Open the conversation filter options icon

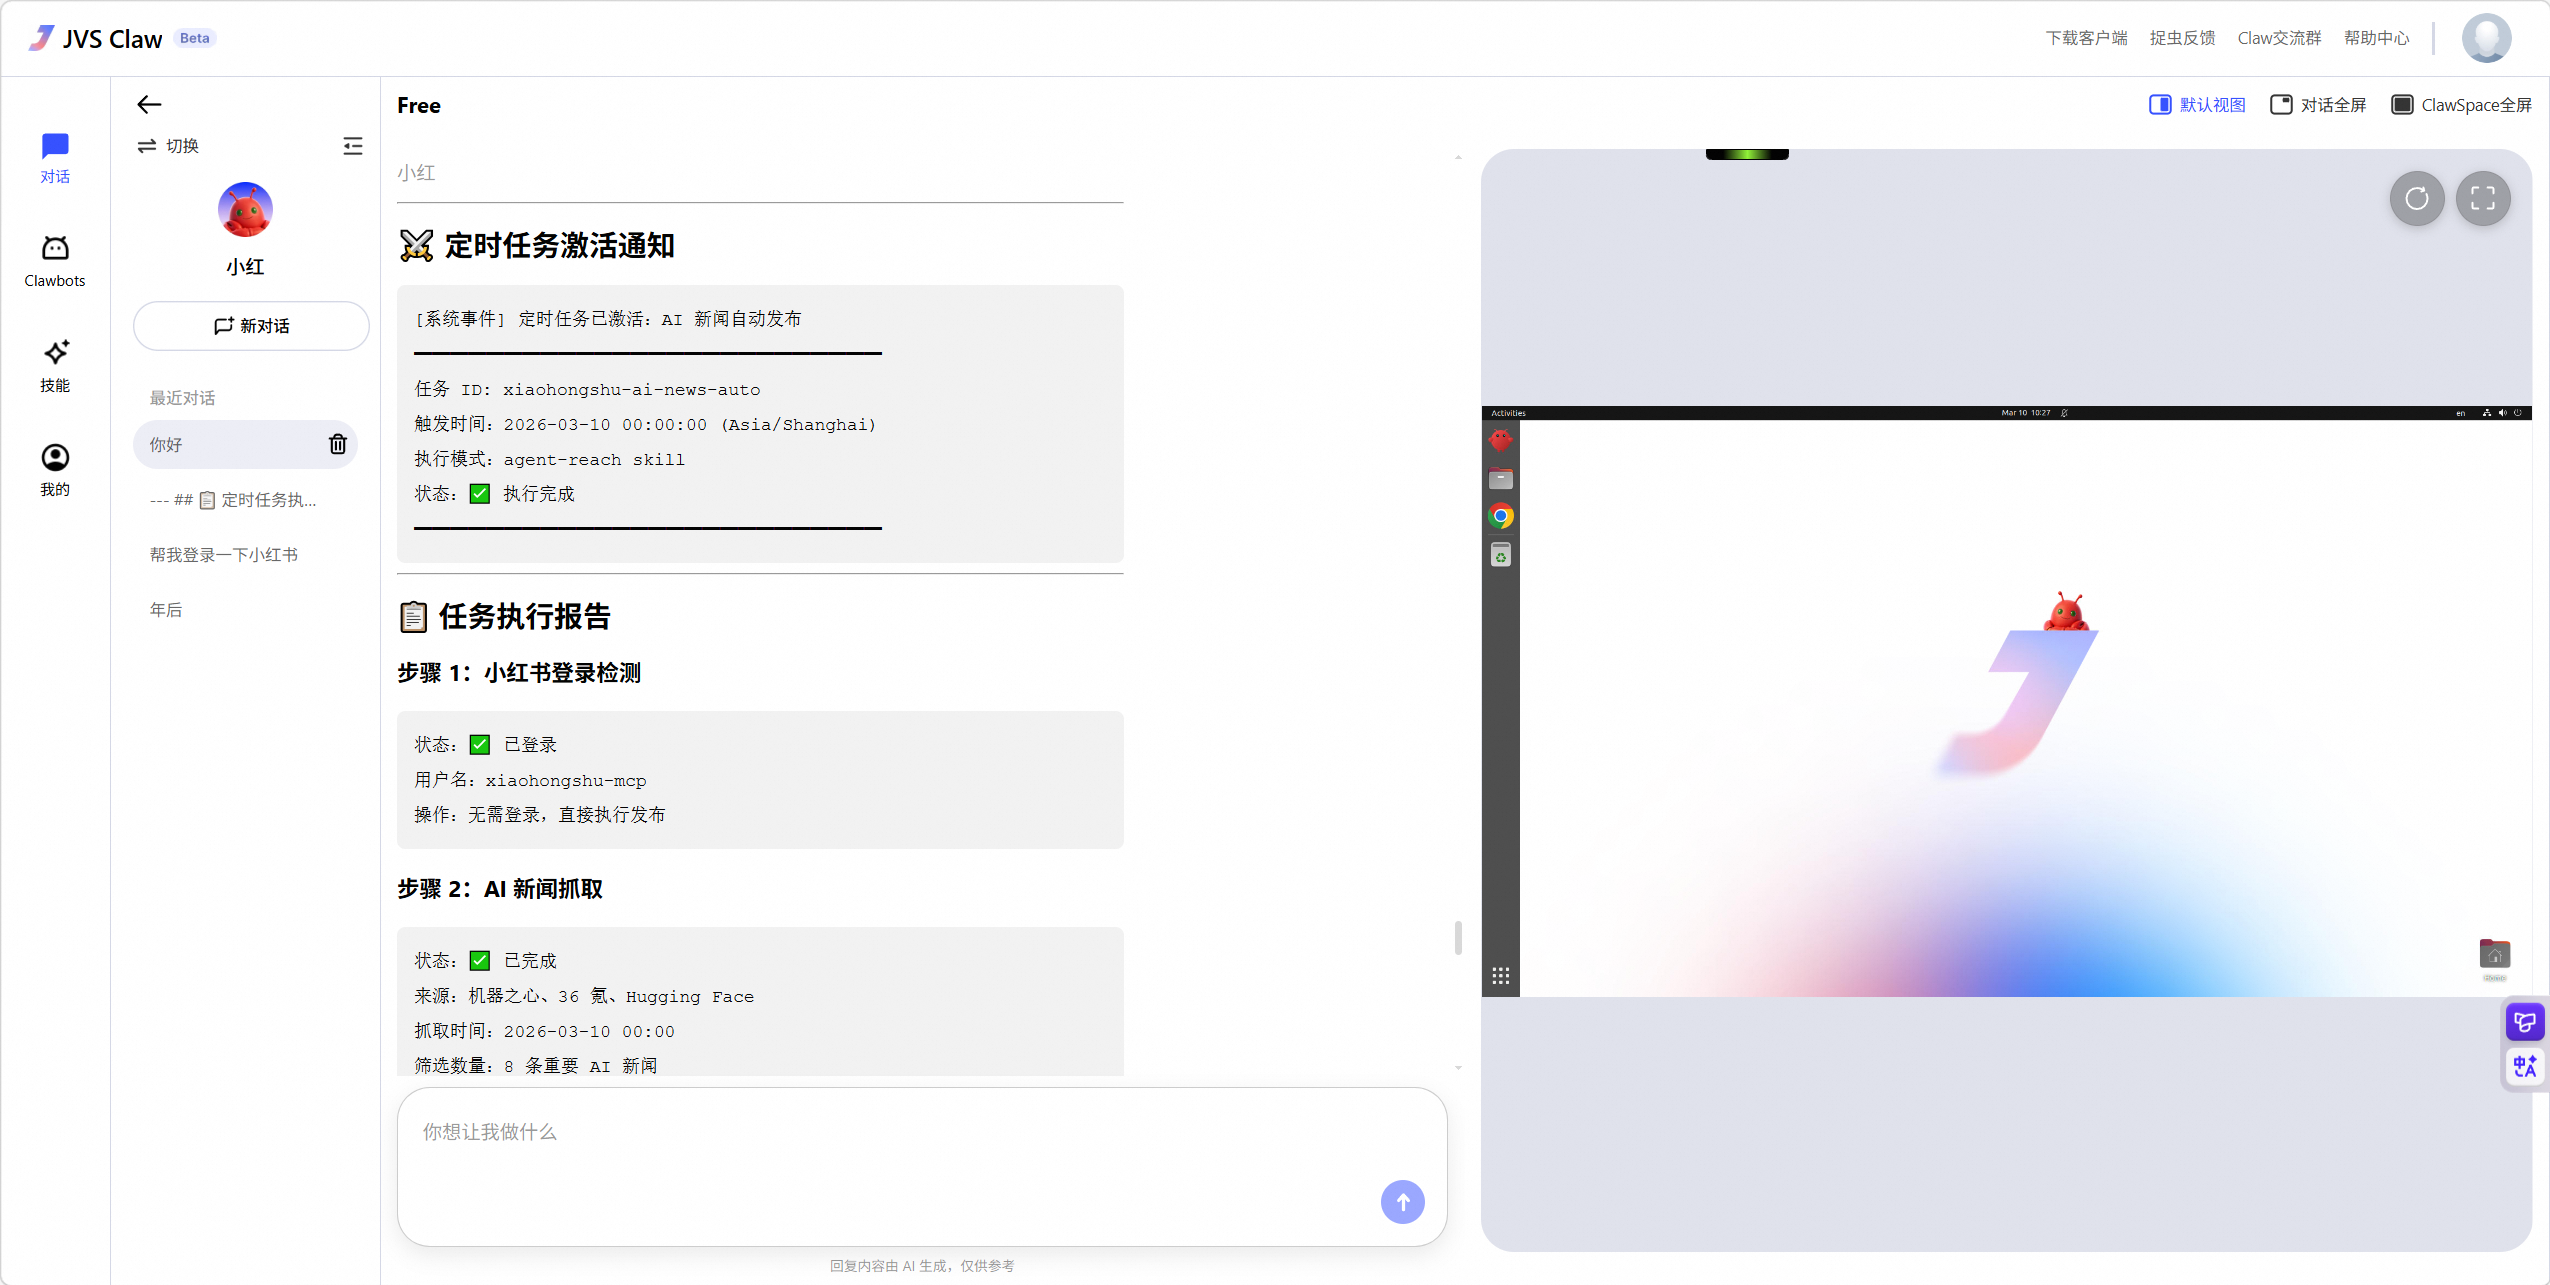coord(354,145)
